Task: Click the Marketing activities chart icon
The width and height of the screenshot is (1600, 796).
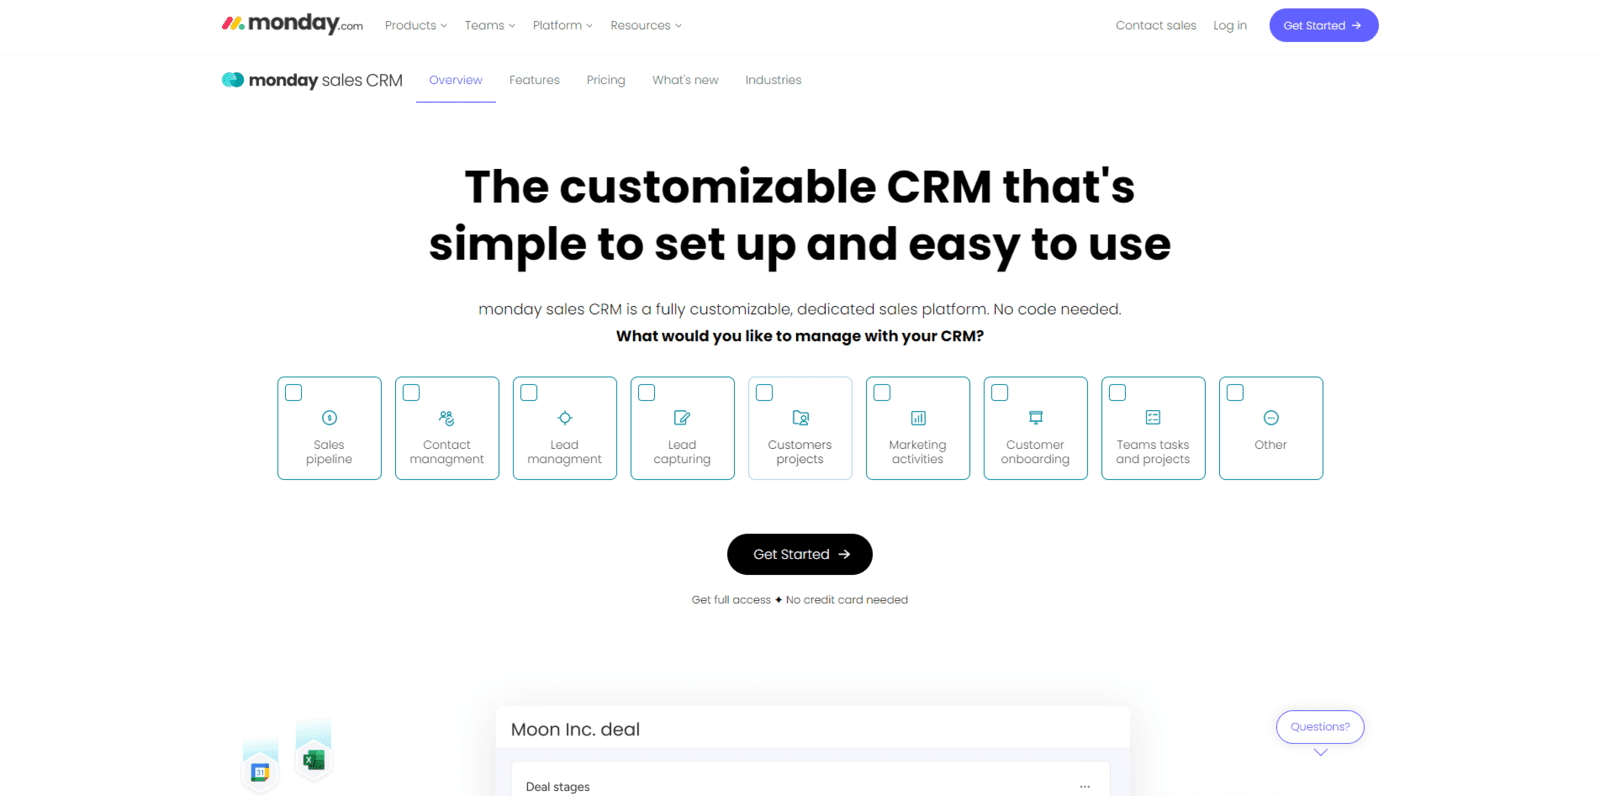Action: click(918, 418)
